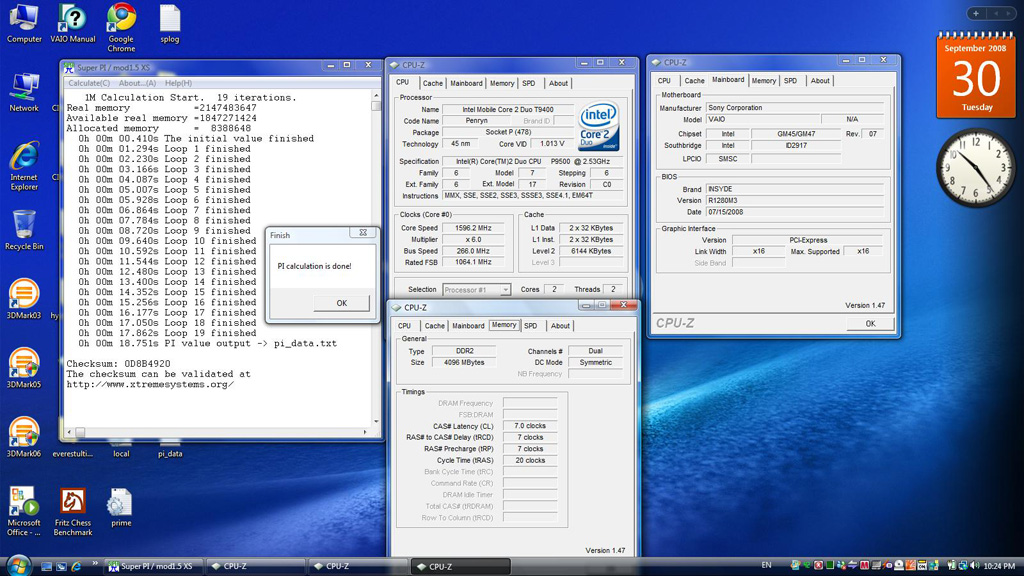Click the Windows Start orb

tap(18, 566)
